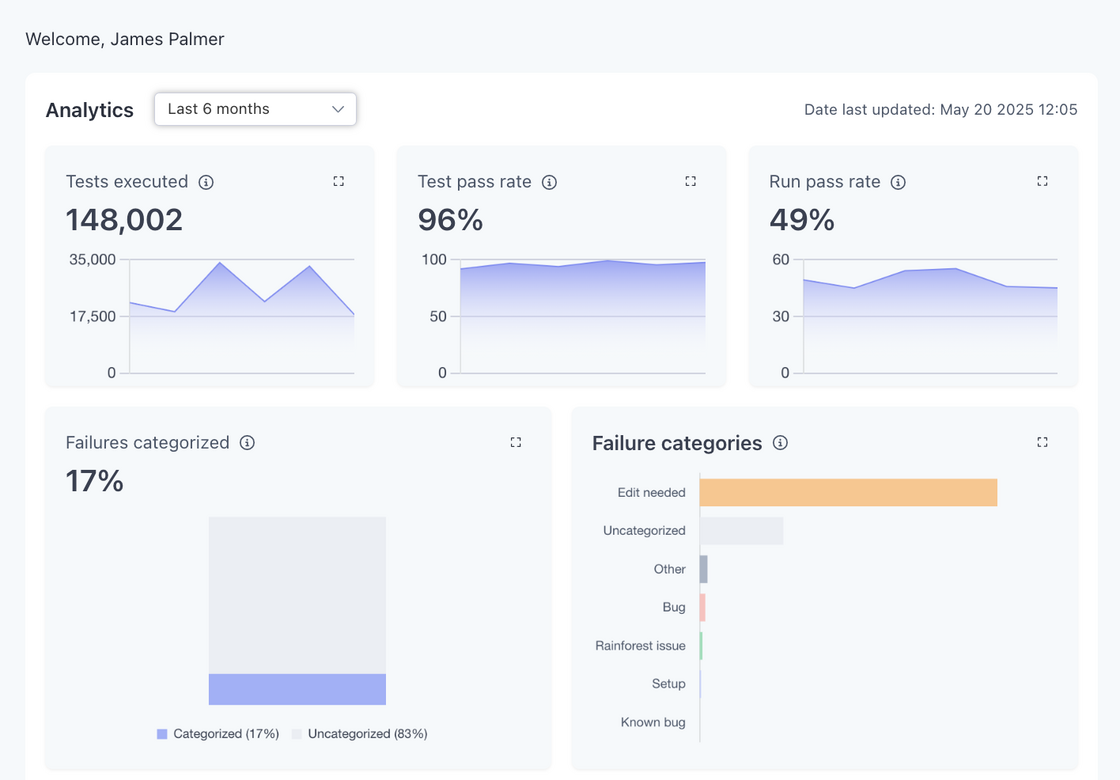
Task: Click the Tests executed total 148,002
Action: (124, 219)
